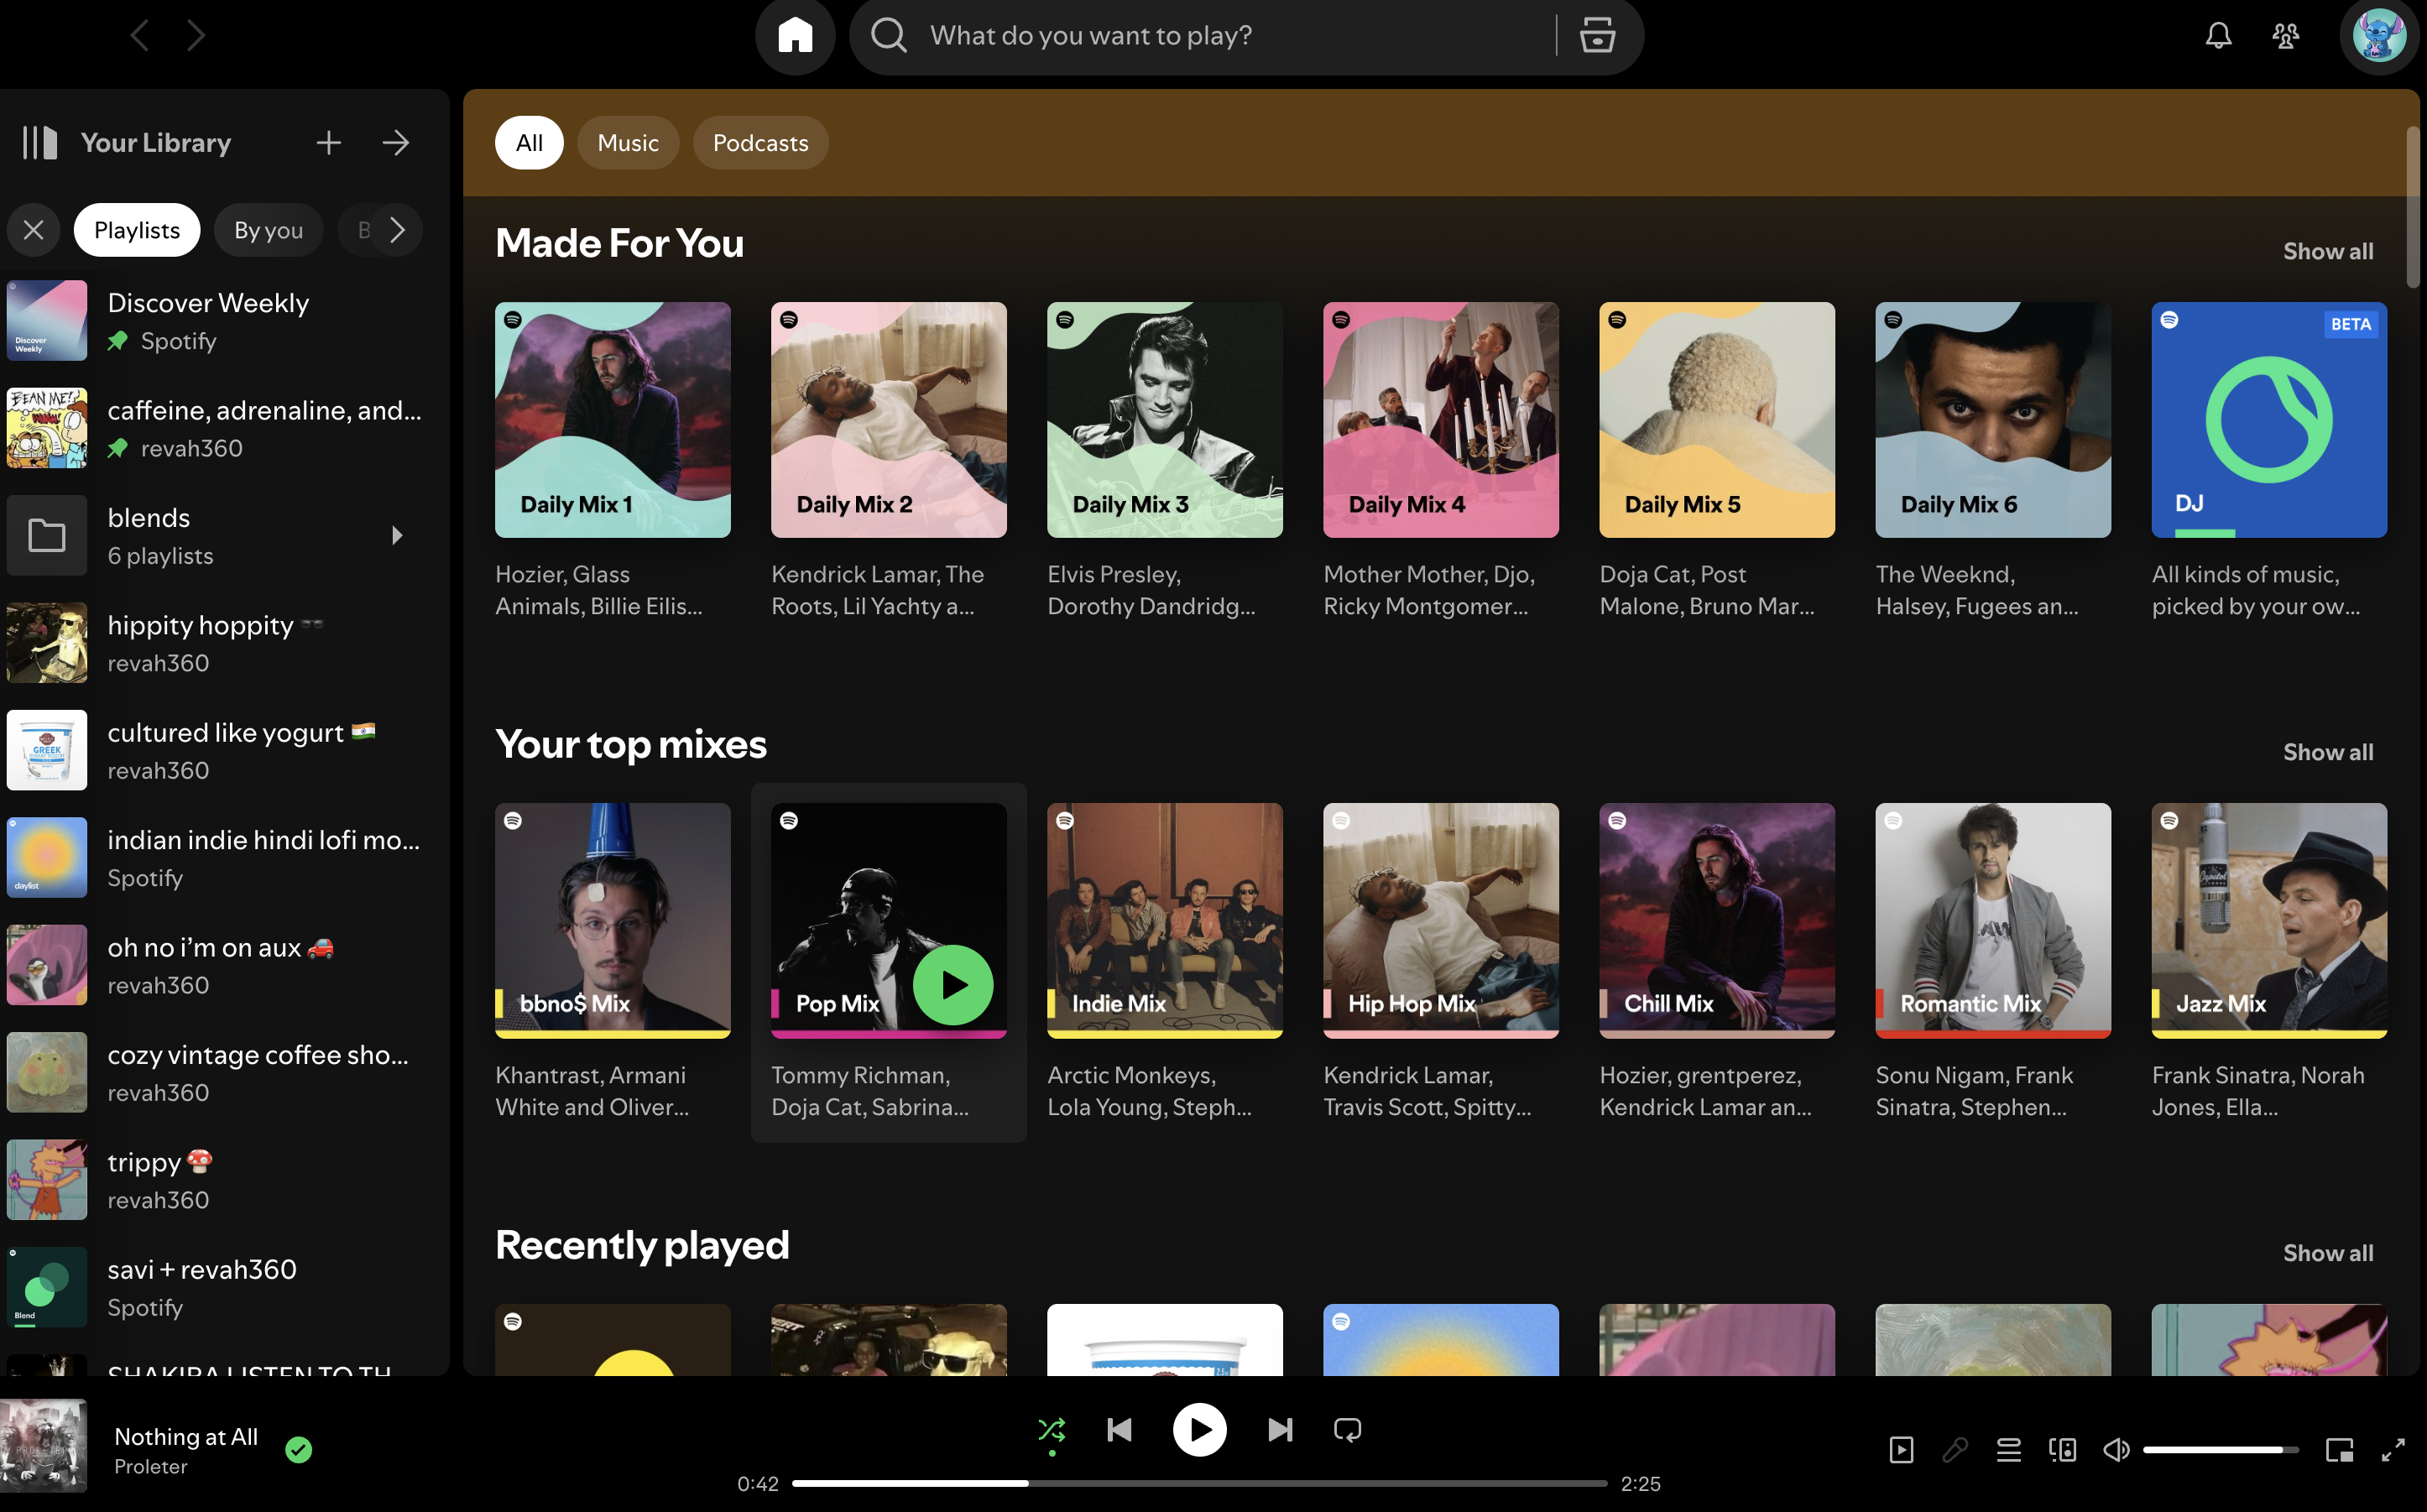Expand Your Library with arrow
2427x1512 pixels.
tap(396, 143)
